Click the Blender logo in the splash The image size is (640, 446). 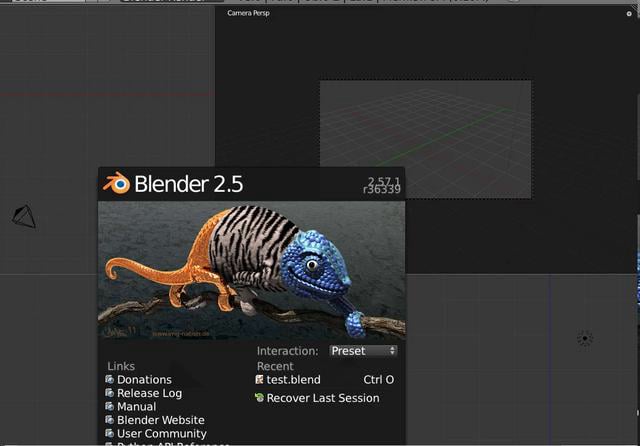117,183
